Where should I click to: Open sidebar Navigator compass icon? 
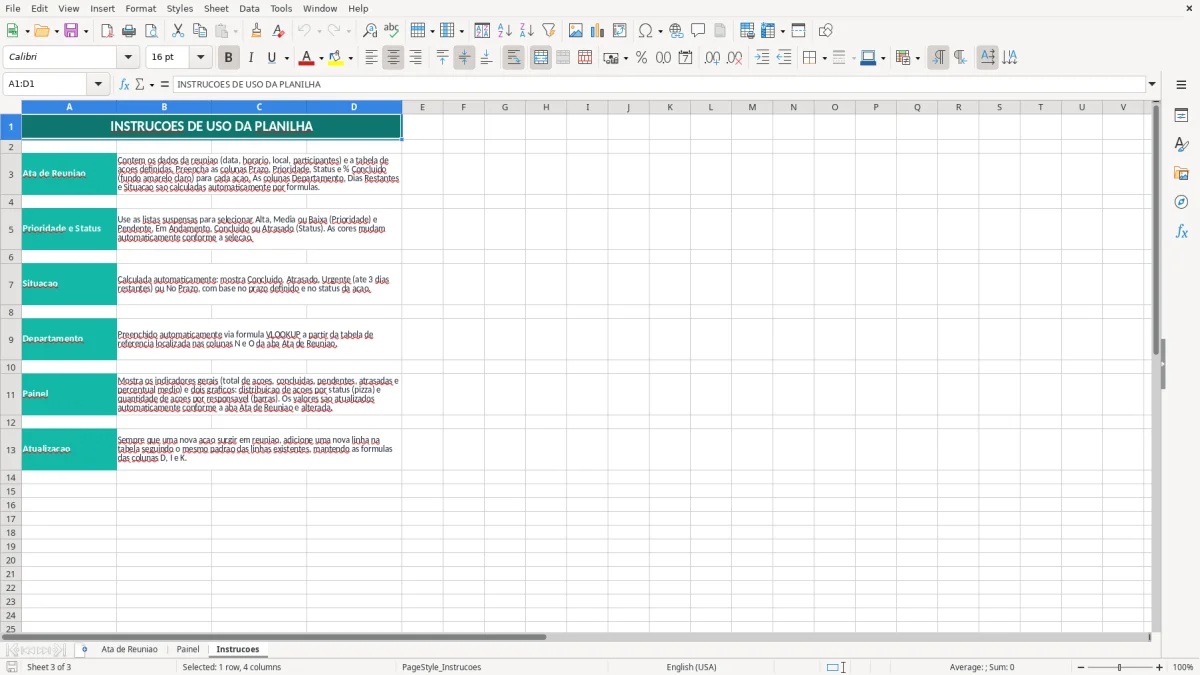tap(1181, 202)
